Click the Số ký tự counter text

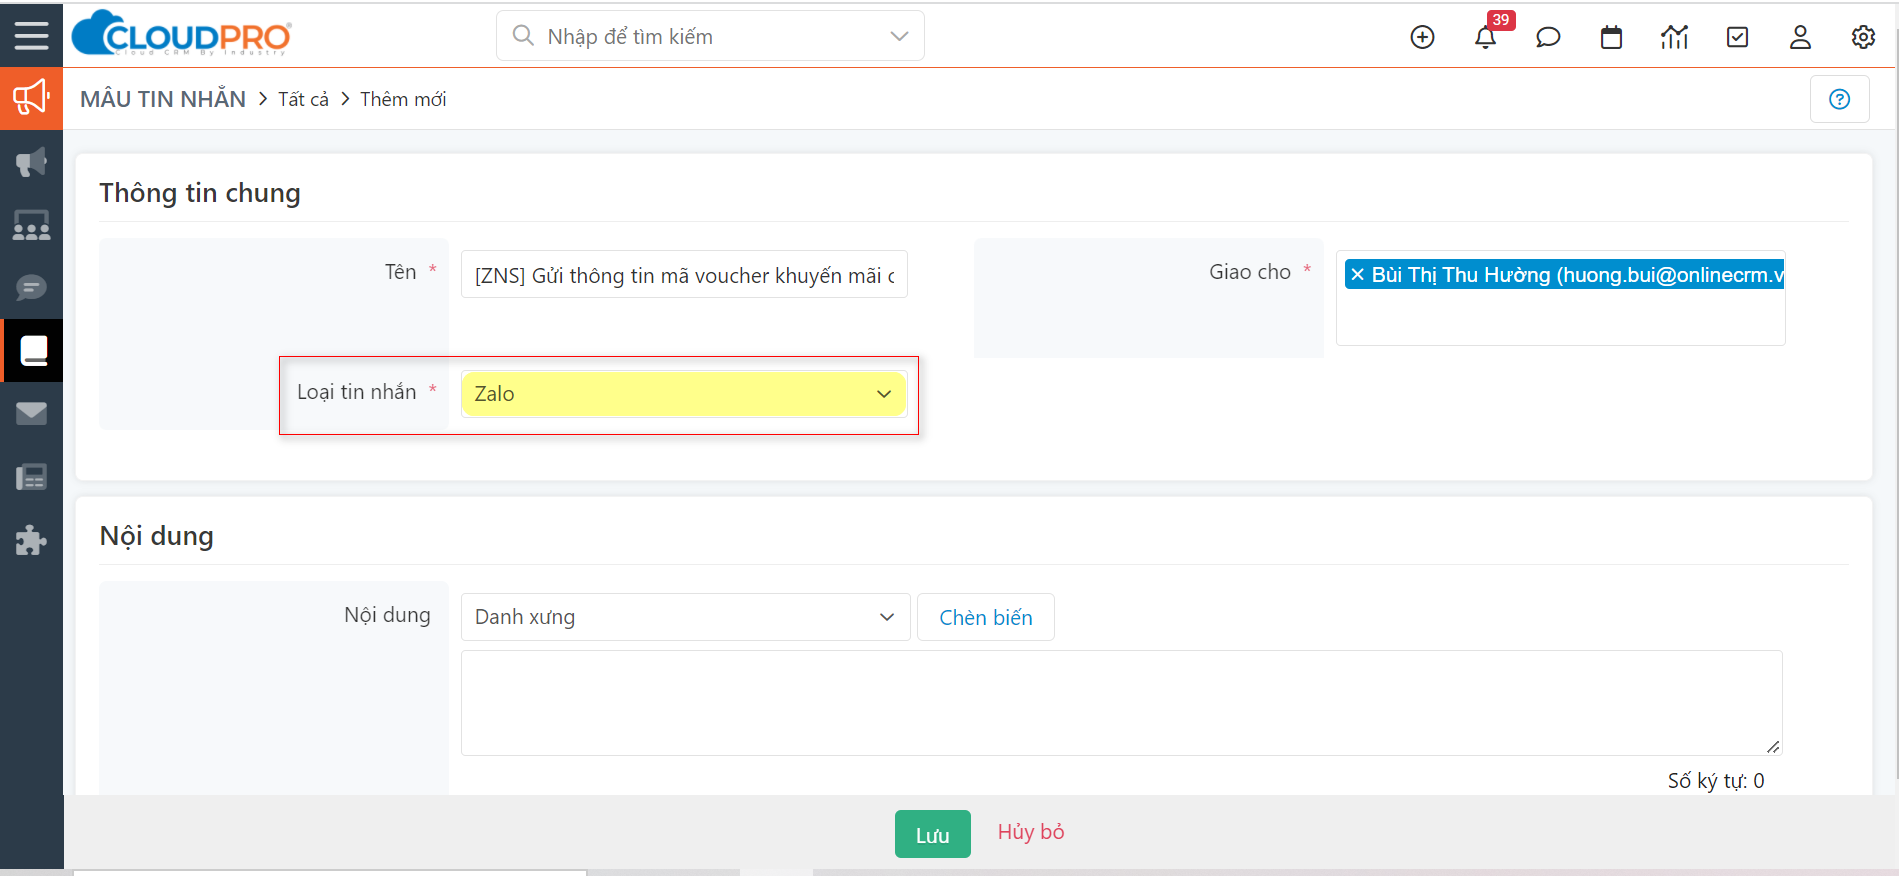click(x=1716, y=781)
